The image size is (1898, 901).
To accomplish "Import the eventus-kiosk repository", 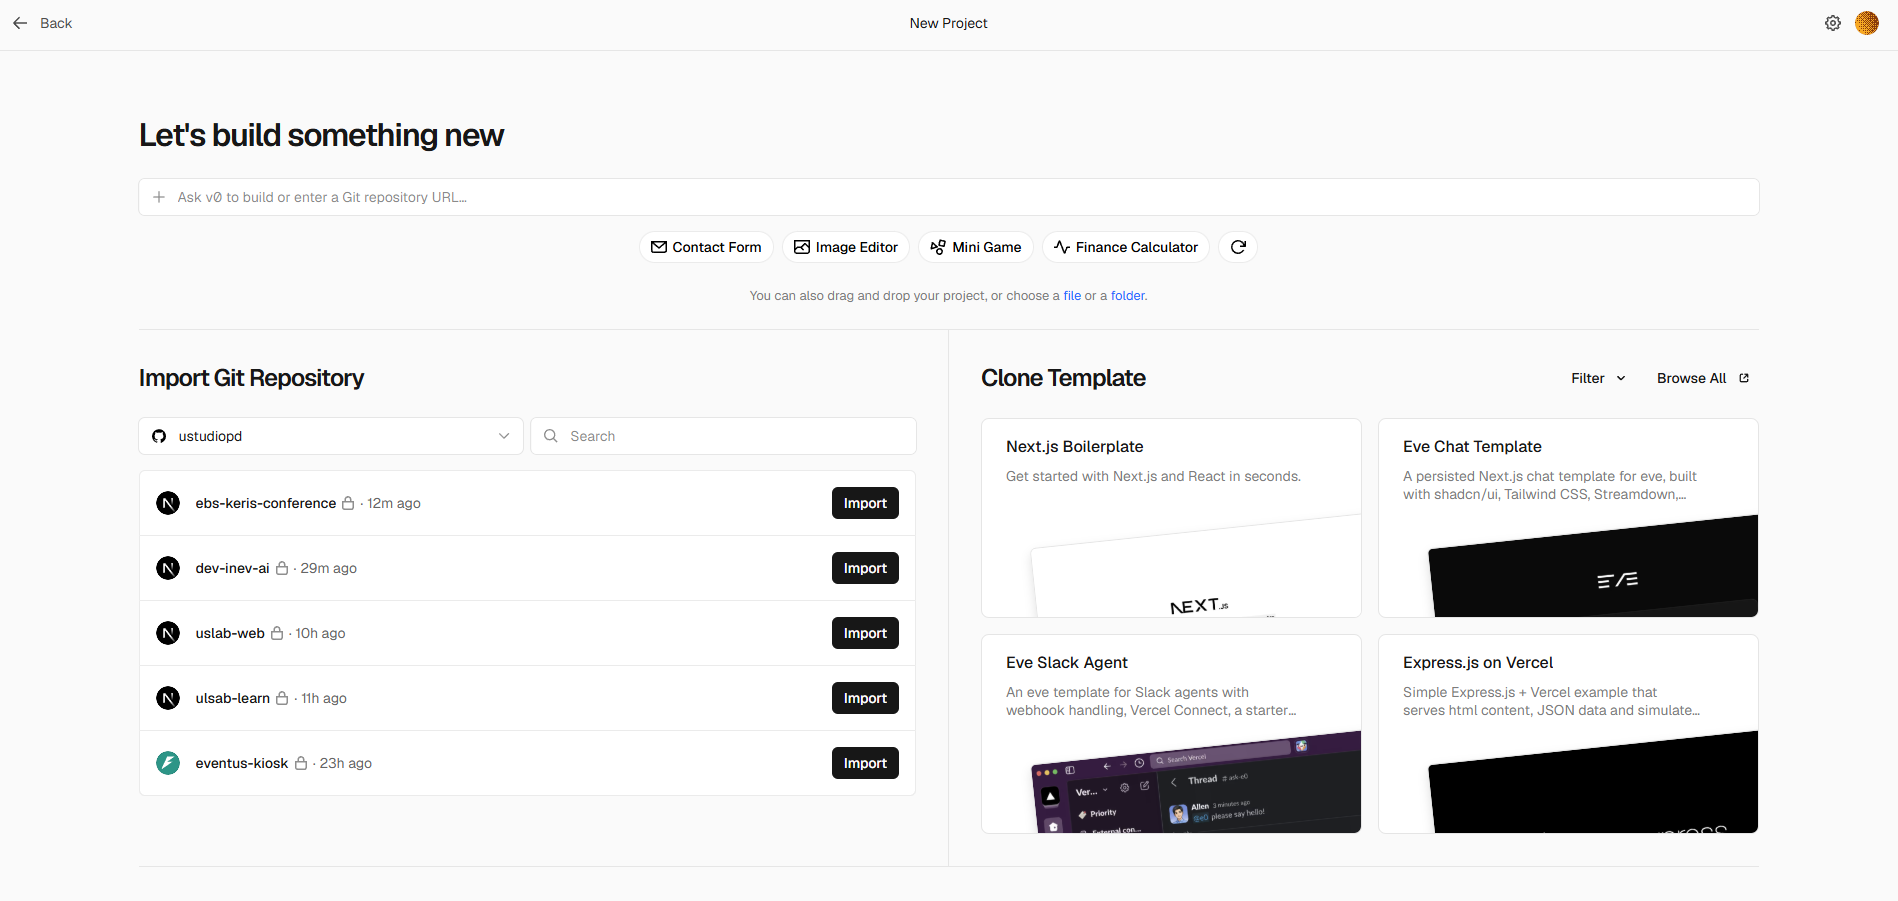I will [865, 763].
